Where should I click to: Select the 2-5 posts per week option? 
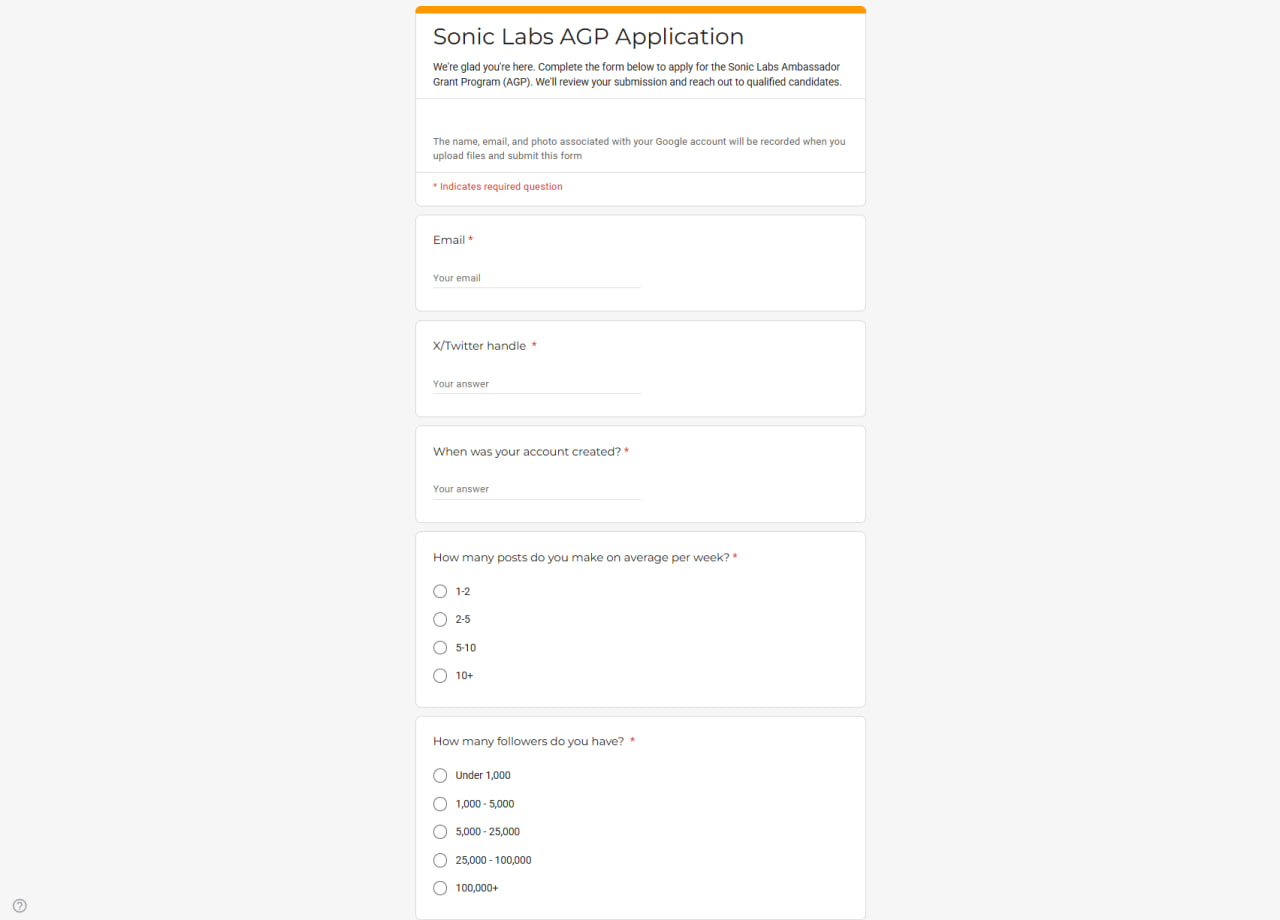coord(440,619)
